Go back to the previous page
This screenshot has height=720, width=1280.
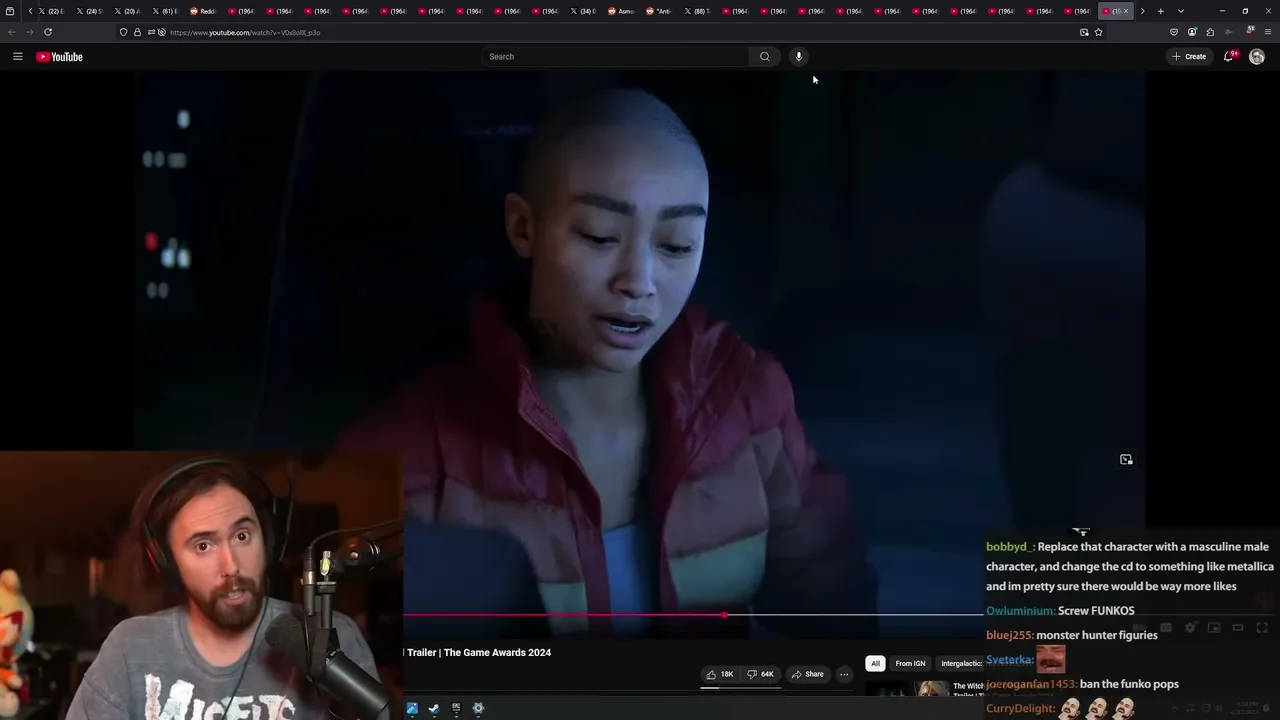(x=12, y=32)
